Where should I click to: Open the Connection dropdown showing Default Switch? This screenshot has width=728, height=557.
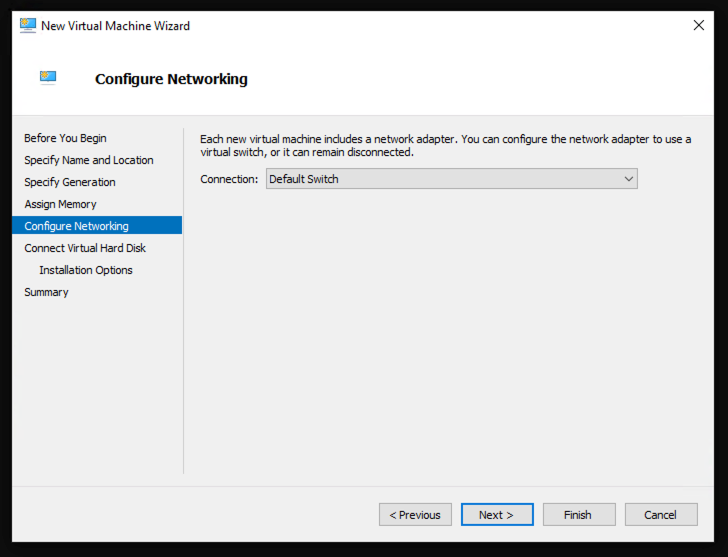[450, 179]
